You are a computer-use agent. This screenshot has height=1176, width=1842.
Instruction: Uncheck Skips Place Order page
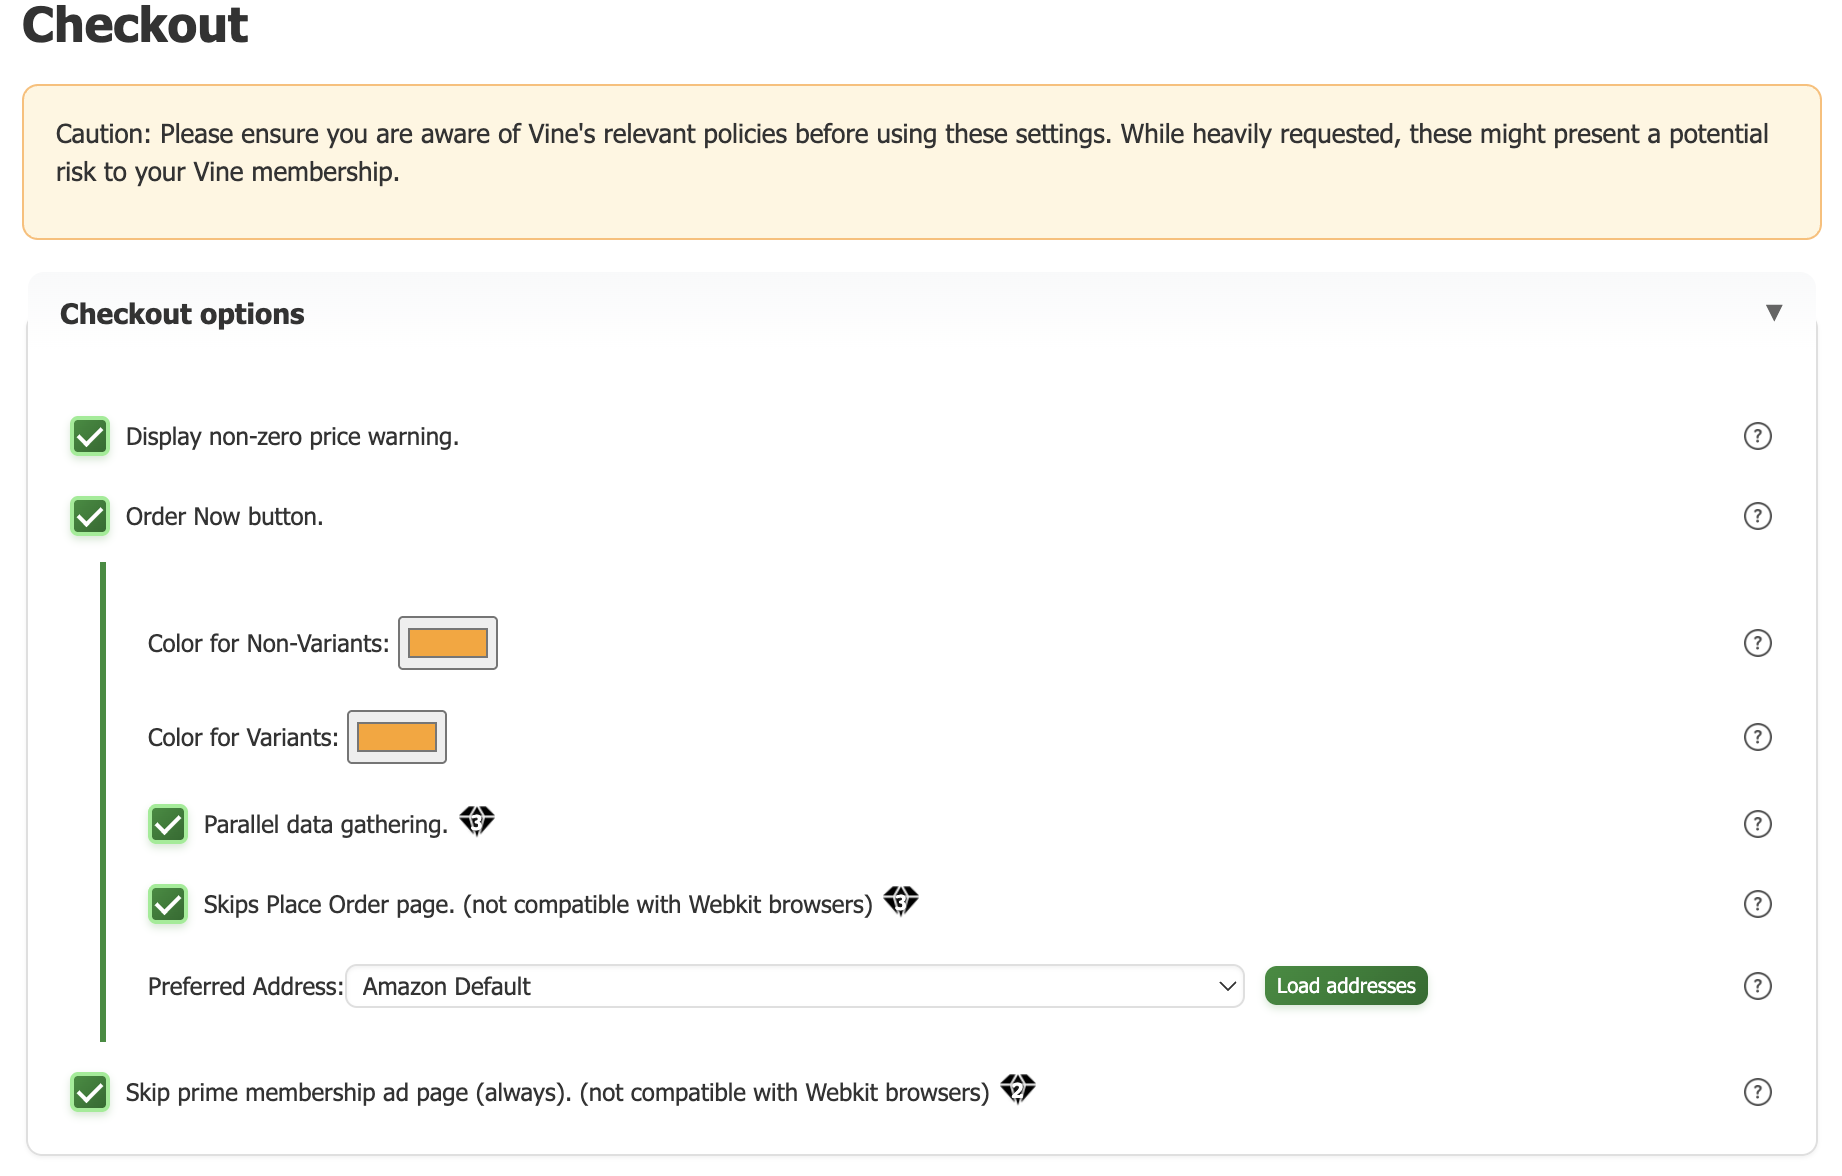(x=168, y=905)
